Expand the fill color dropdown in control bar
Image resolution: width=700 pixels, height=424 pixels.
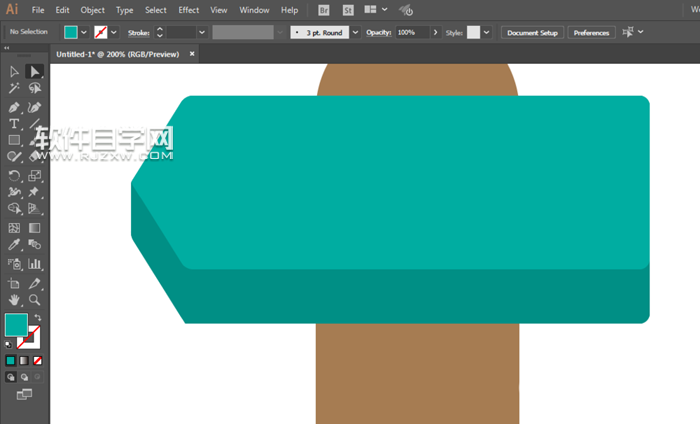coord(84,32)
